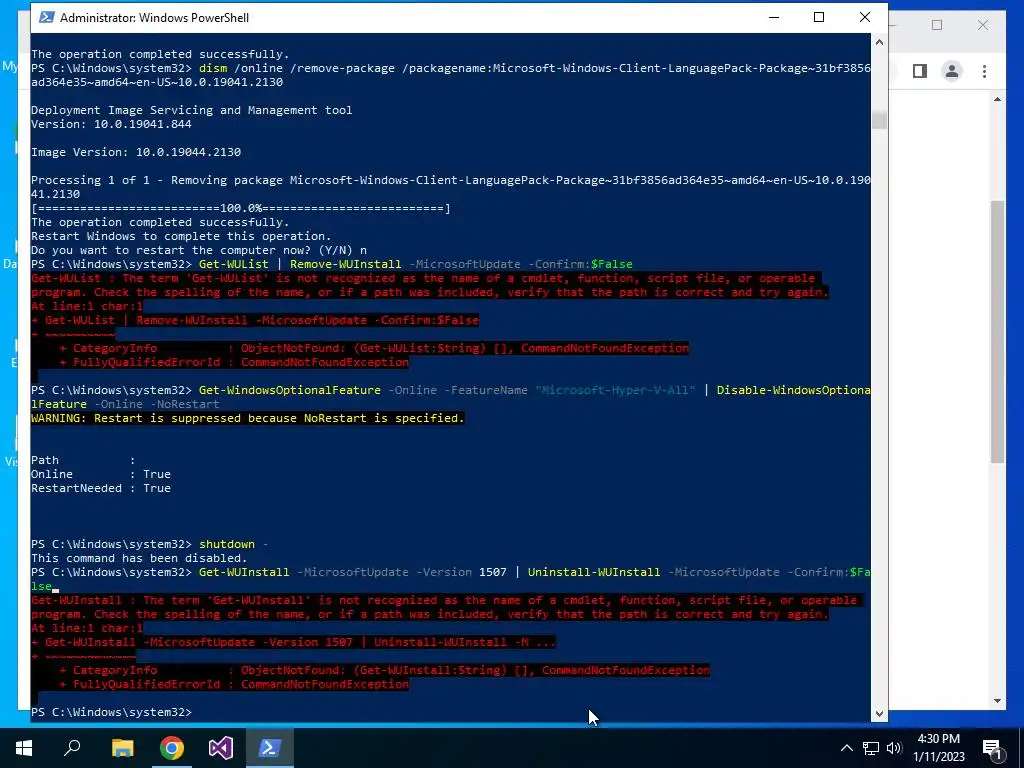This screenshot has width=1024, height=768.
Task: Click the last PS C:\Windows\system32> prompt
Action: pos(112,712)
